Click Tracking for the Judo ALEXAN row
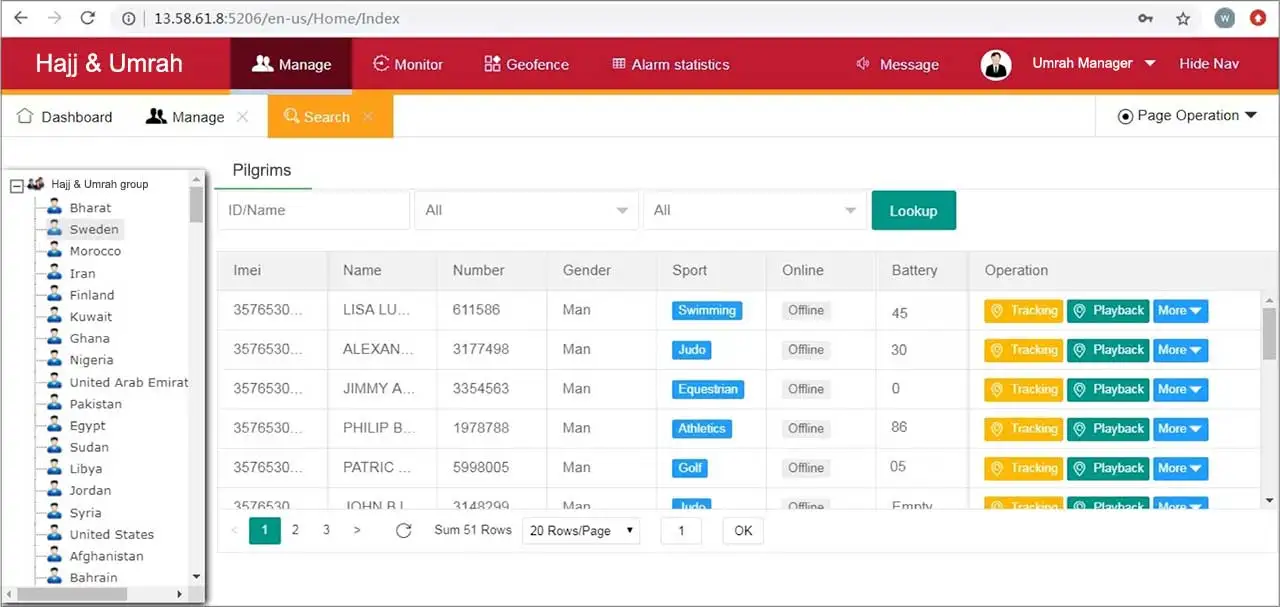1280x607 pixels. point(1023,350)
